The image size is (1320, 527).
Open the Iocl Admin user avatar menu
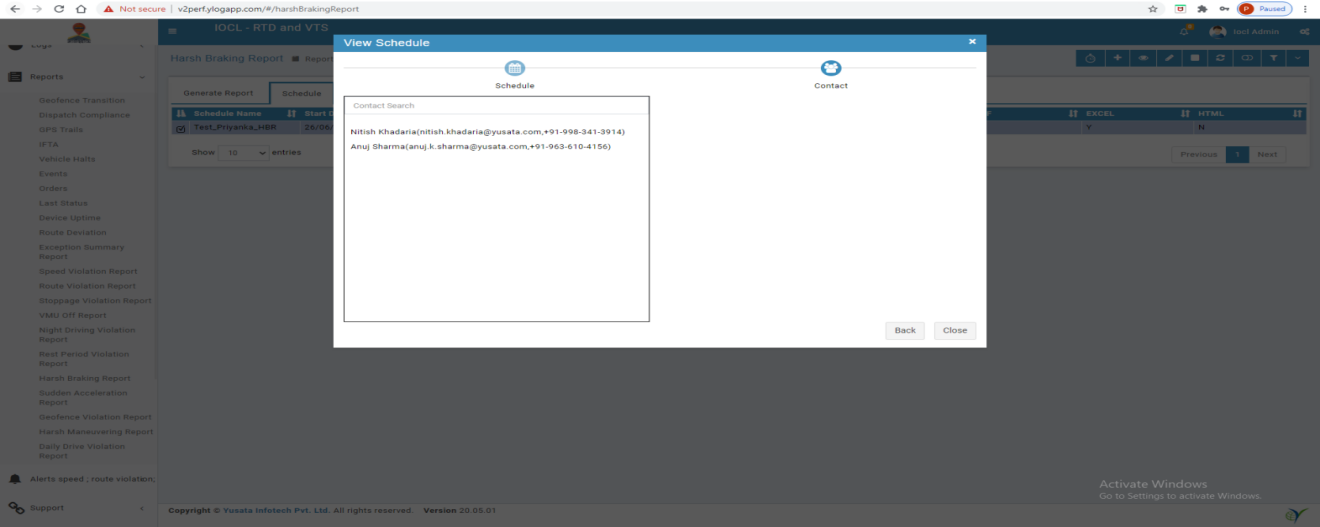click(1218, 31)
